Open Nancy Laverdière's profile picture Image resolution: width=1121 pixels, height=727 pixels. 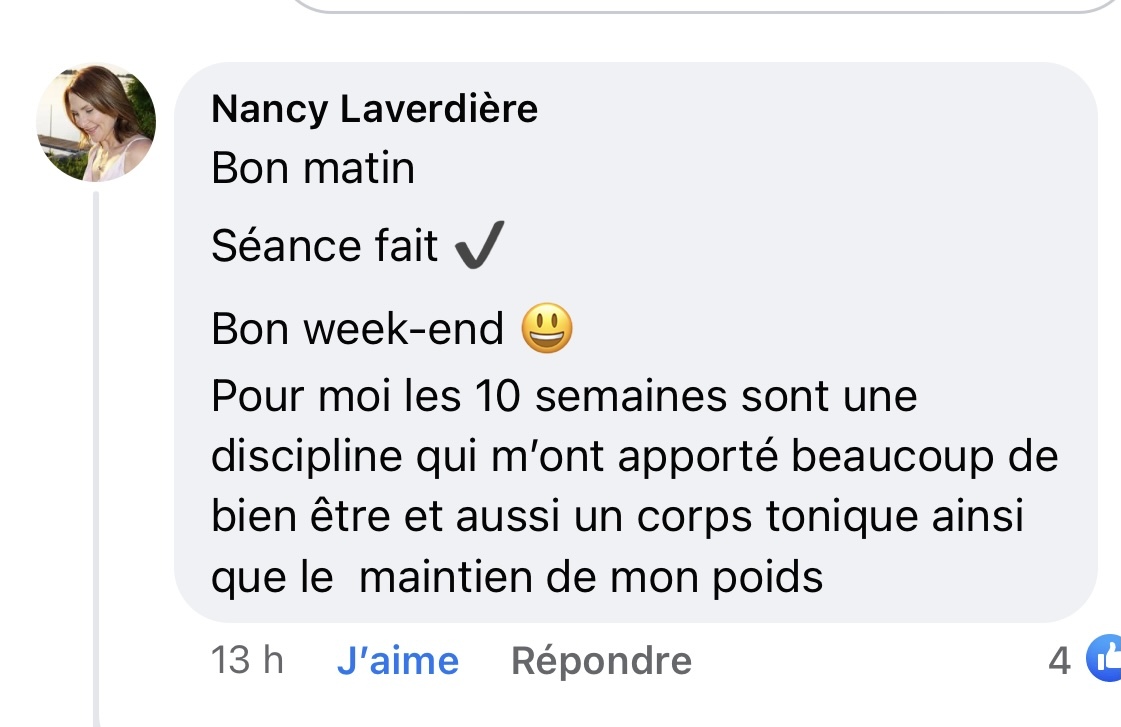[x=96, y=124]
